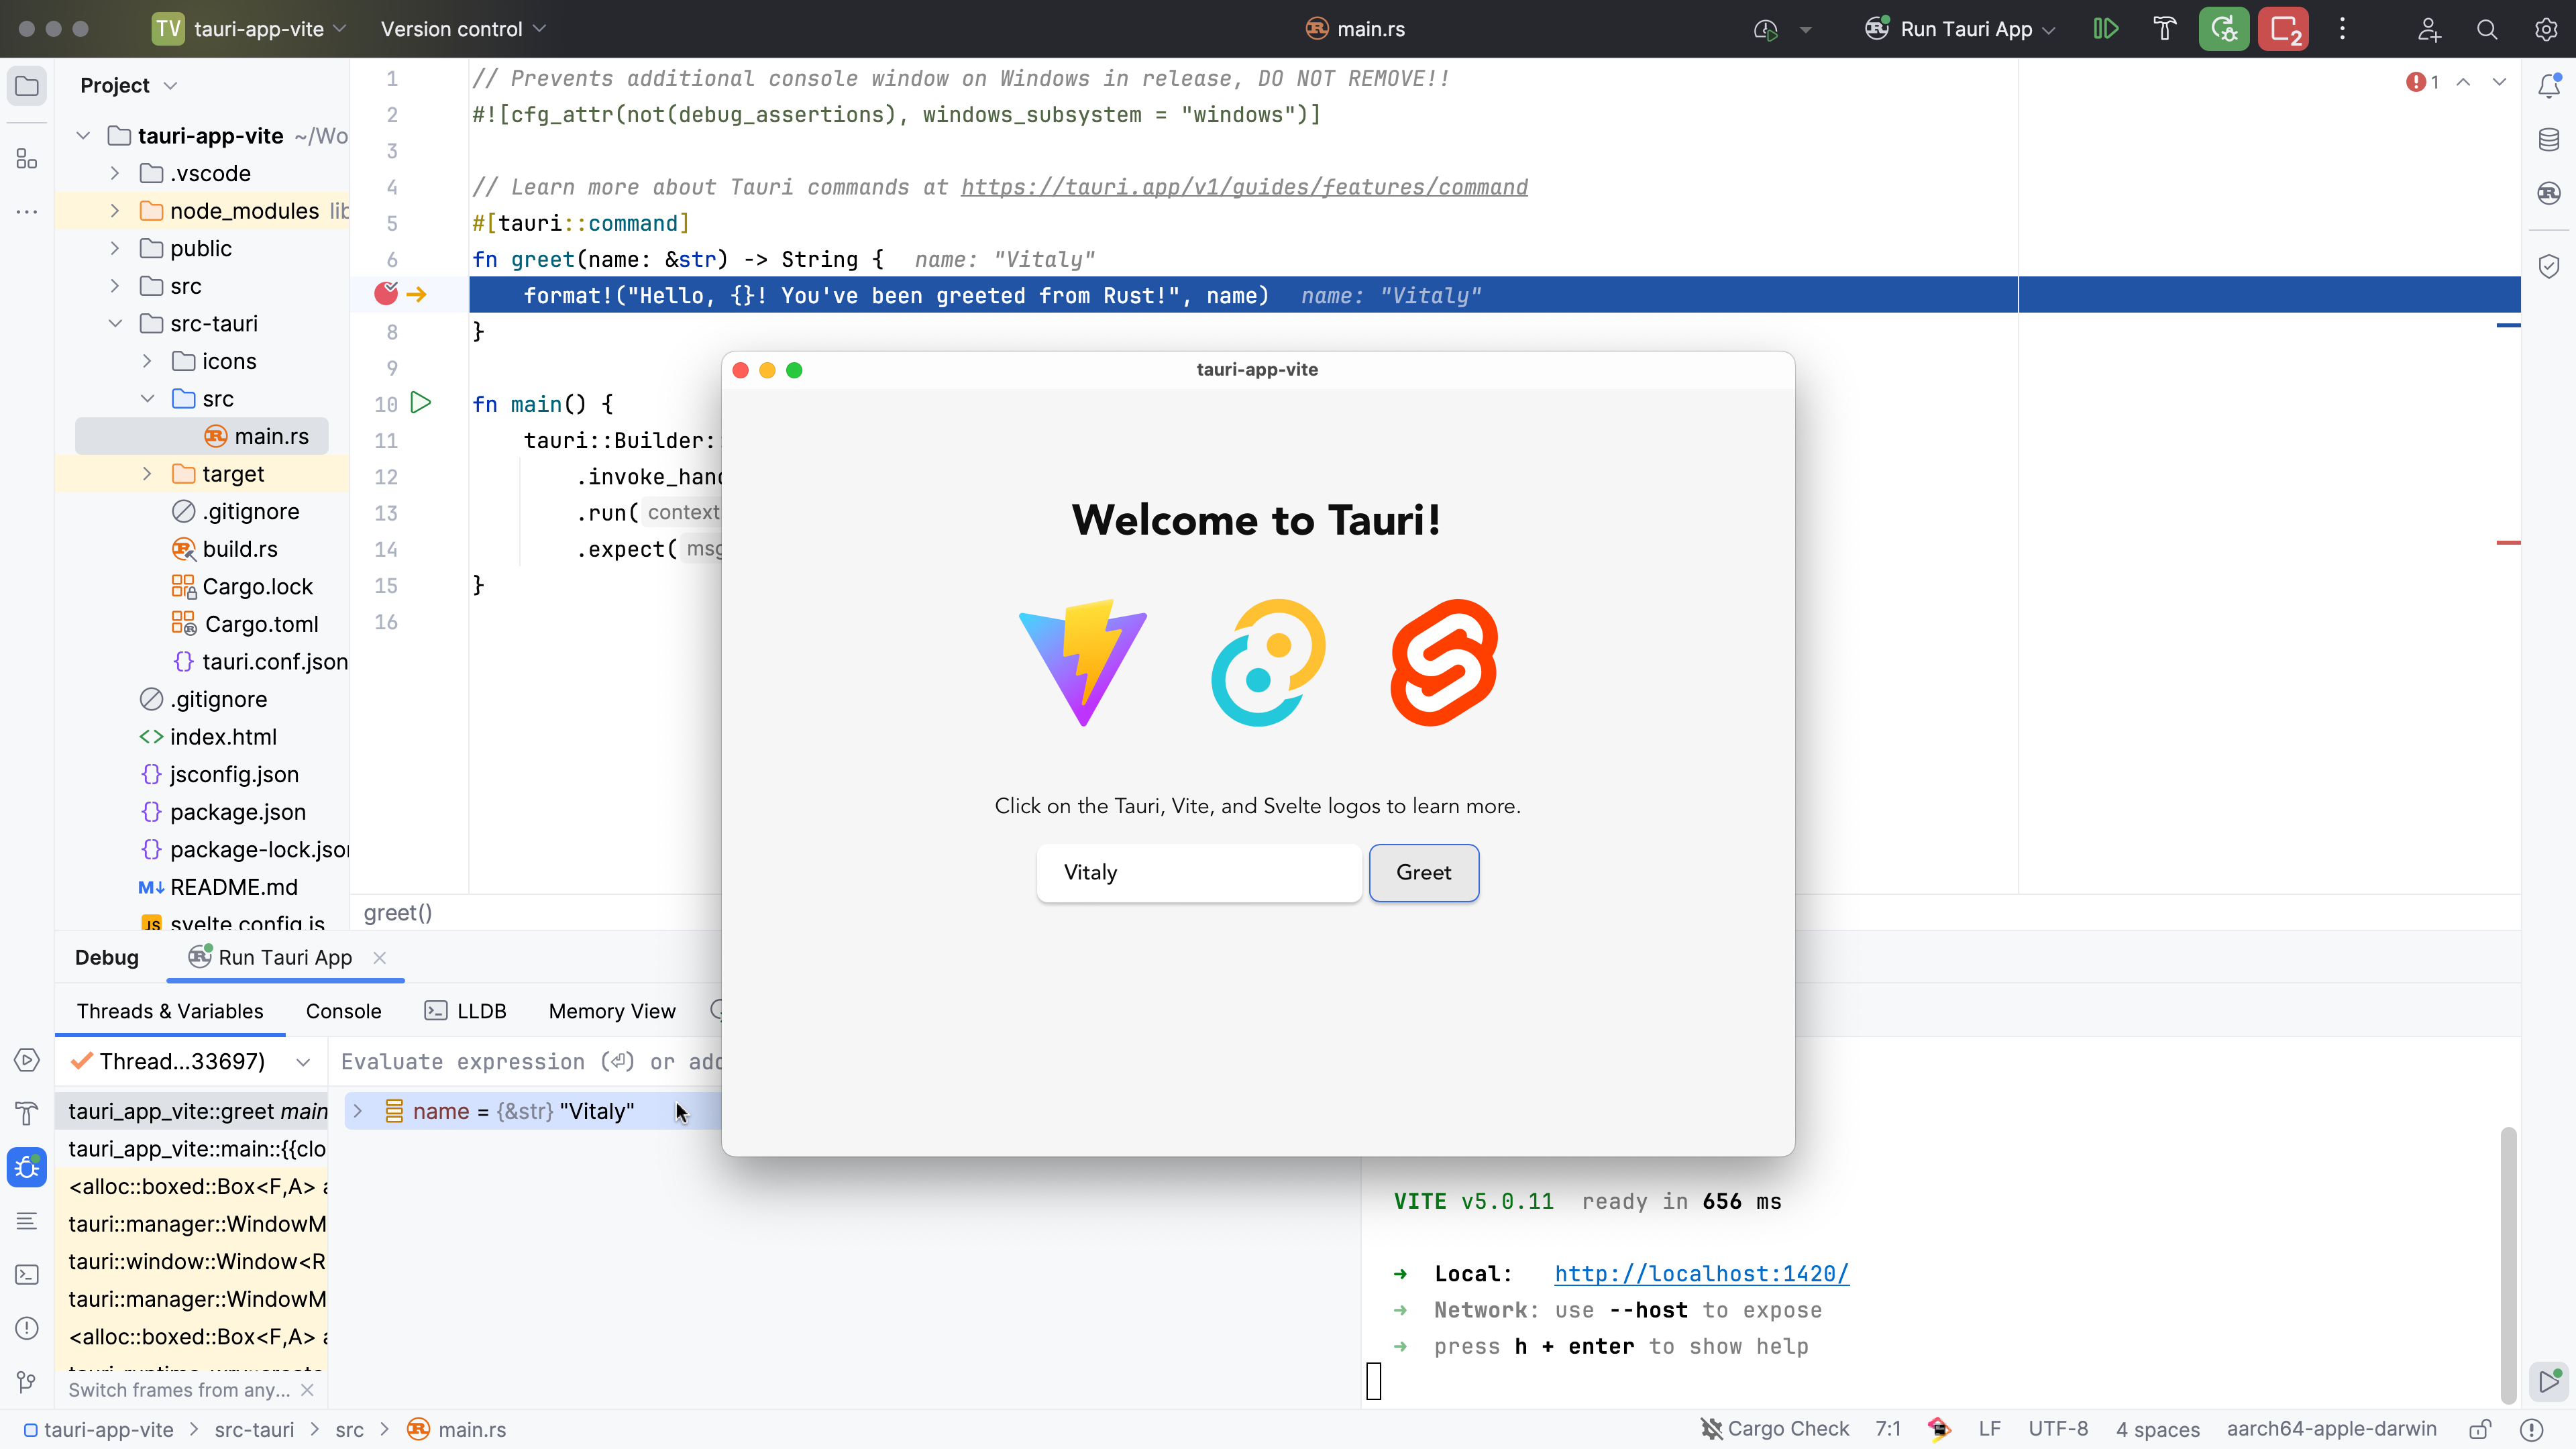The width and height of the screenshot is (2576, 1449).
Task: Open the Settings gear
Action: tap(2545, 29)
